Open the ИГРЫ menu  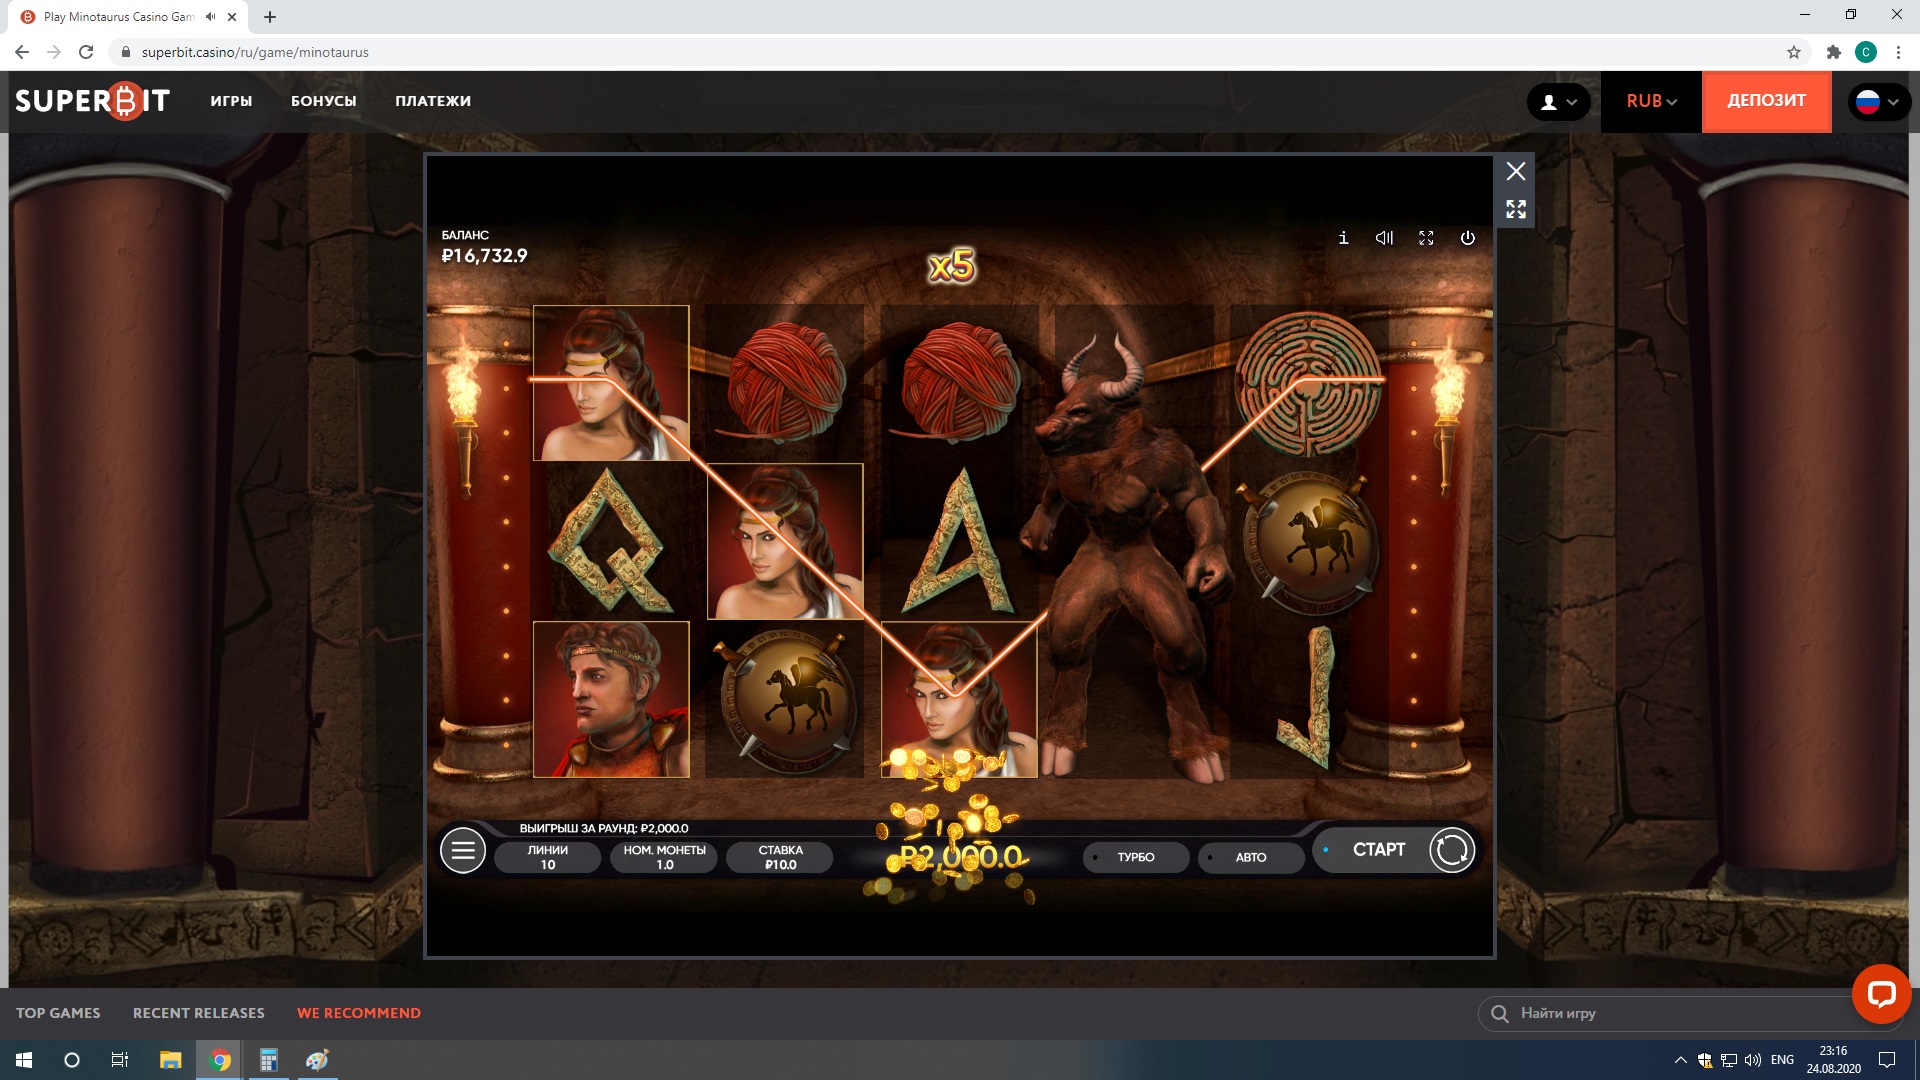pos(231,101)
